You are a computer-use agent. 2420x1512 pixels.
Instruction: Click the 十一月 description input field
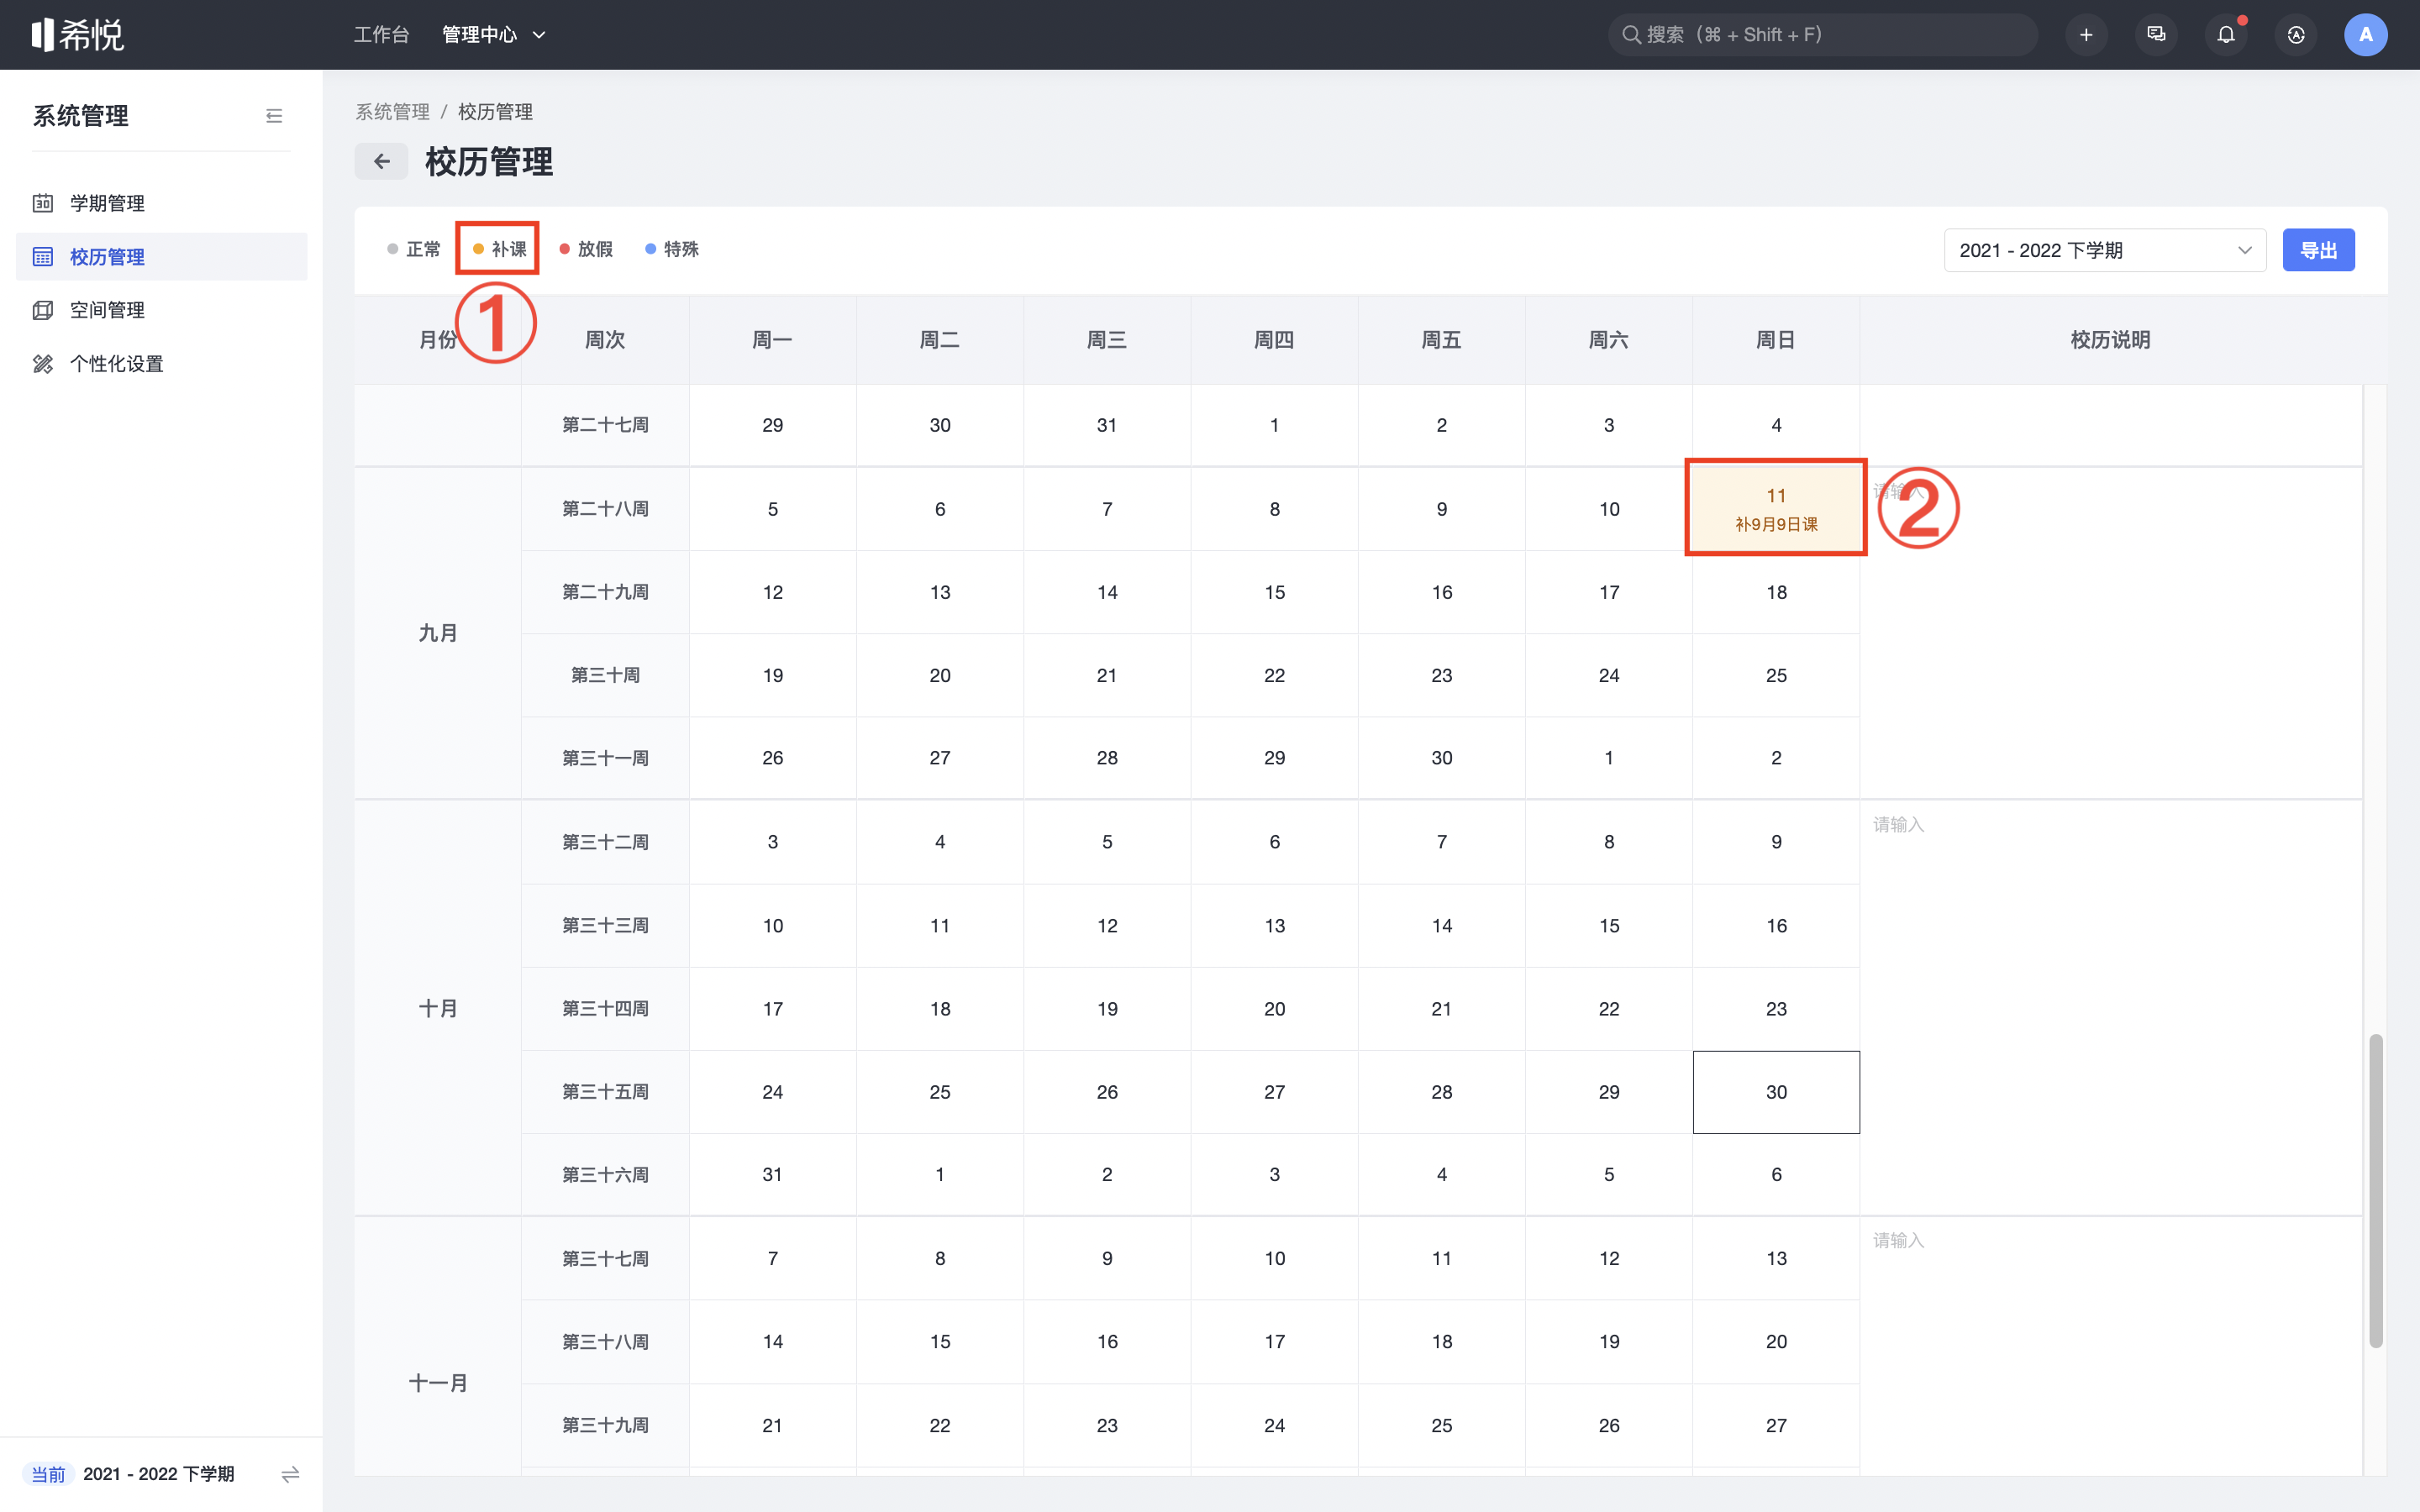click(x=2110, y=1346)
